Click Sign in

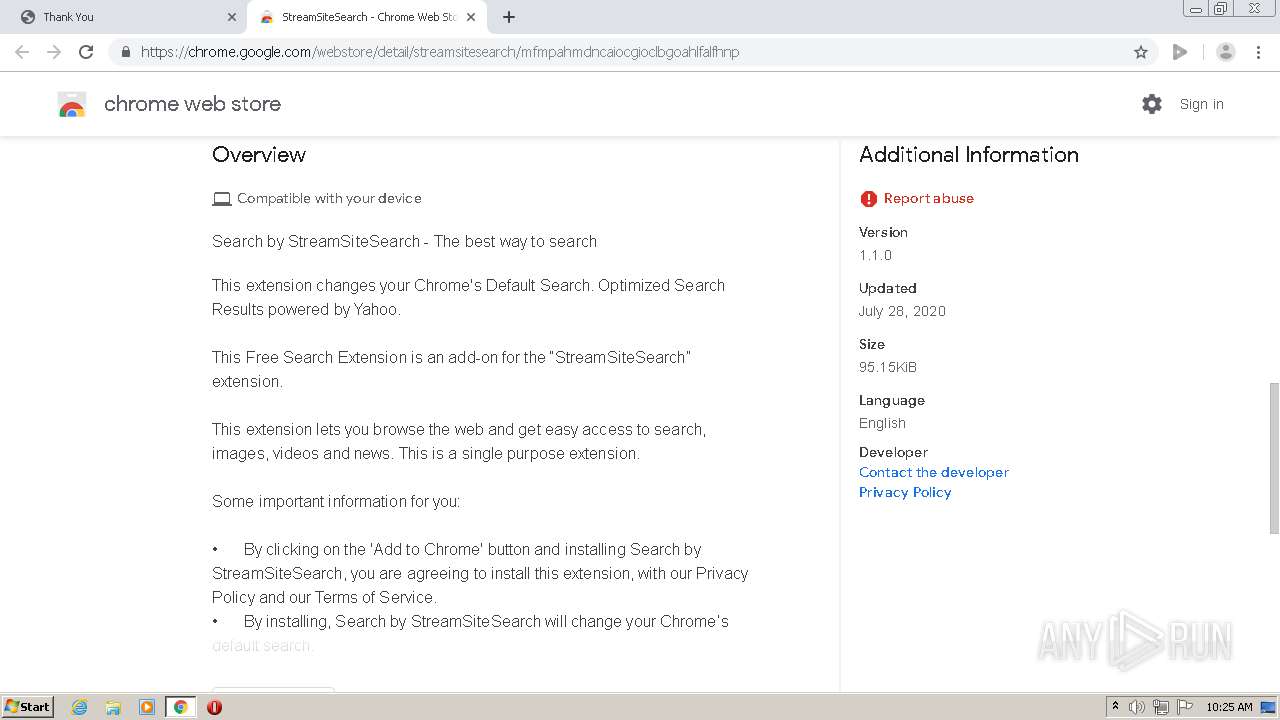point(1201,104)
